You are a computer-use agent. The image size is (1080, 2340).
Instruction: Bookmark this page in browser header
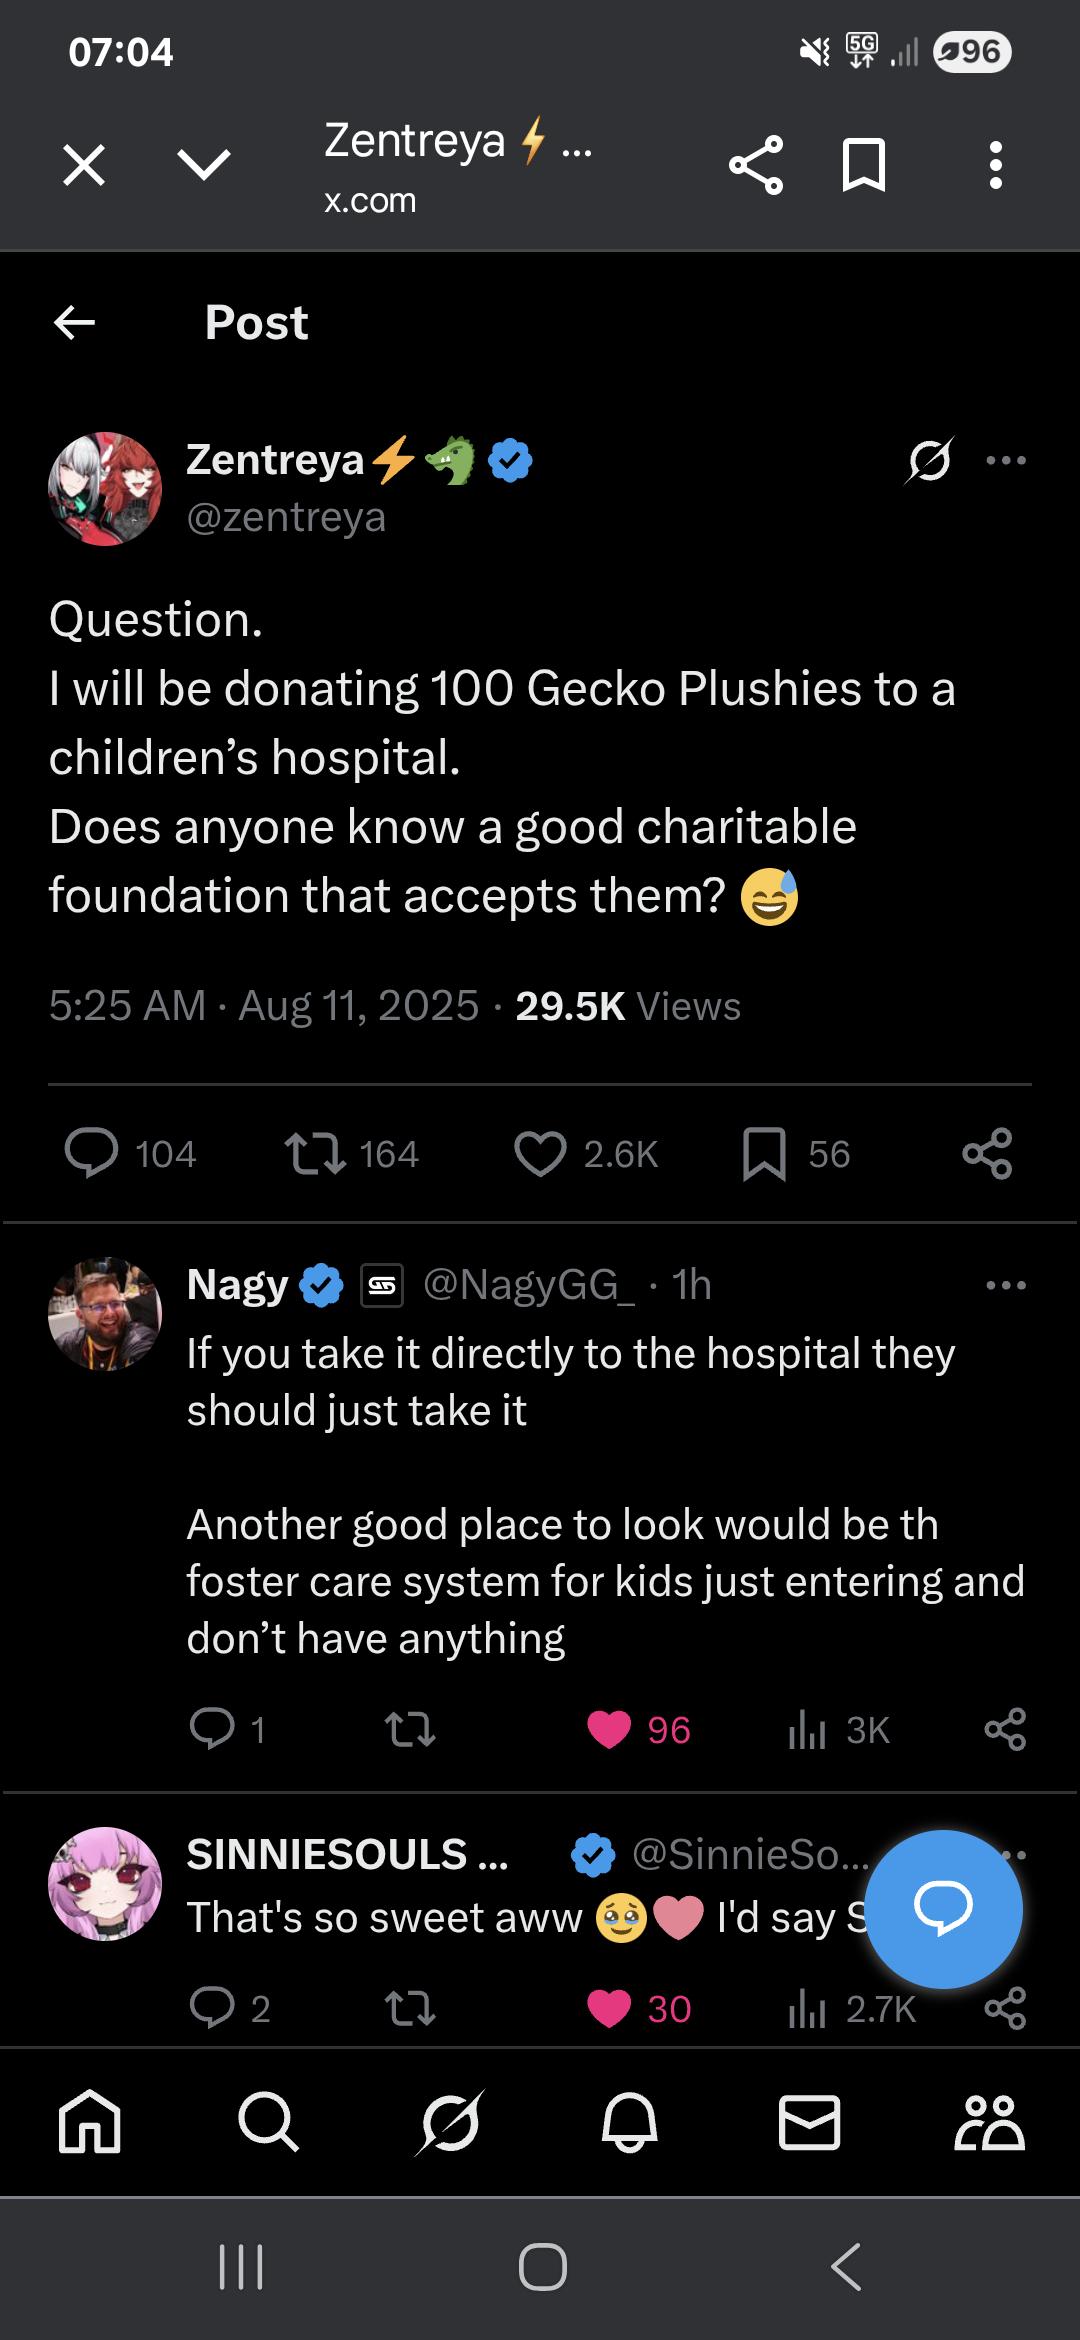[x=864, y=165]
